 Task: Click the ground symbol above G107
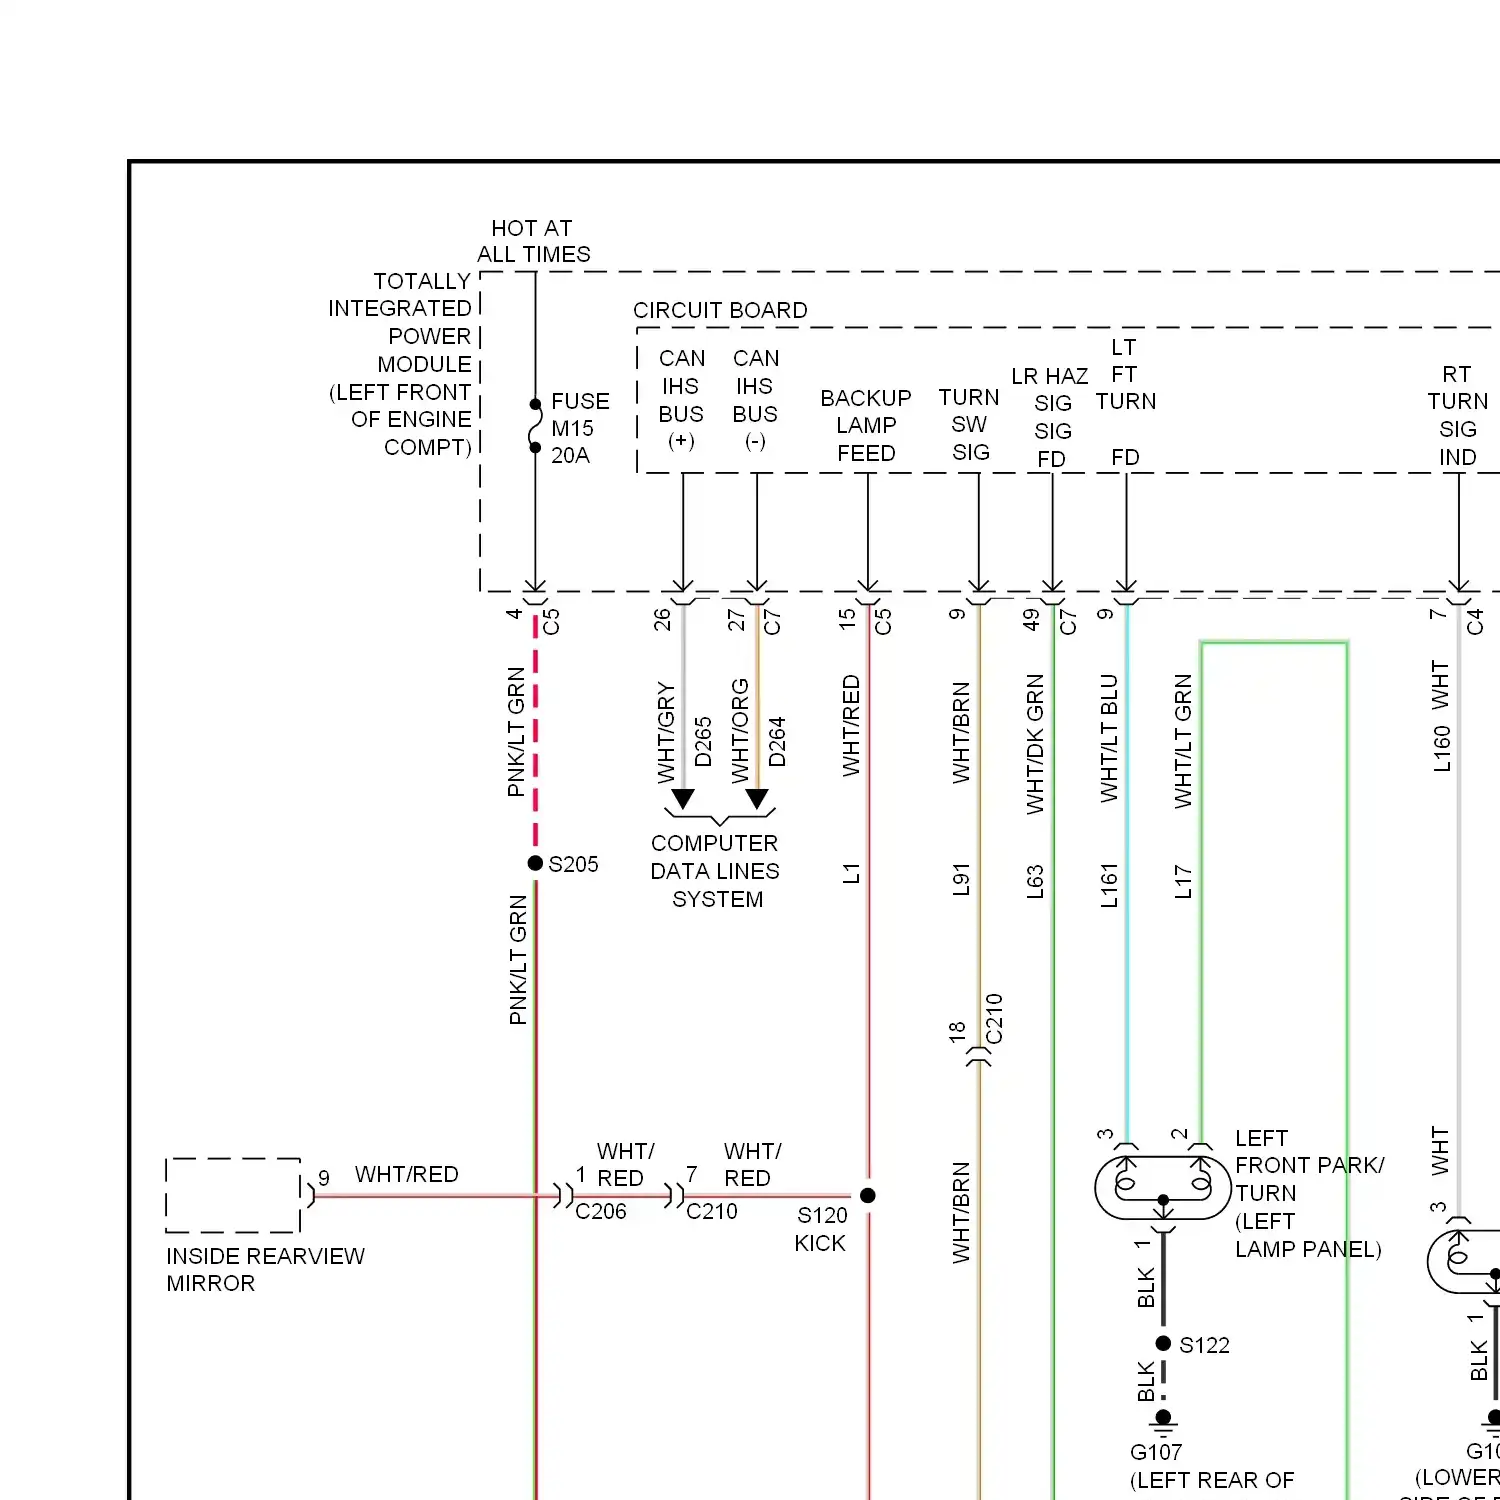coord(1163,1423)
